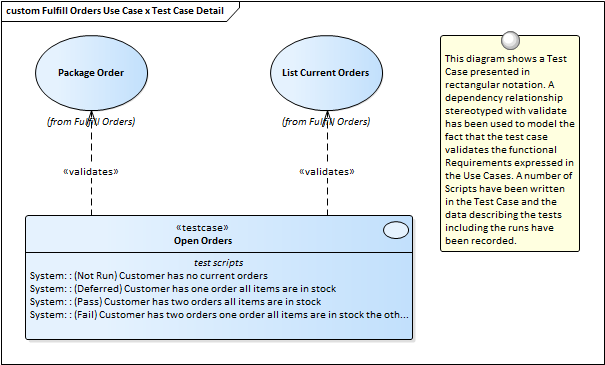Click the dashed connector below right validates label
605x365 pixels.
point(327,196)
